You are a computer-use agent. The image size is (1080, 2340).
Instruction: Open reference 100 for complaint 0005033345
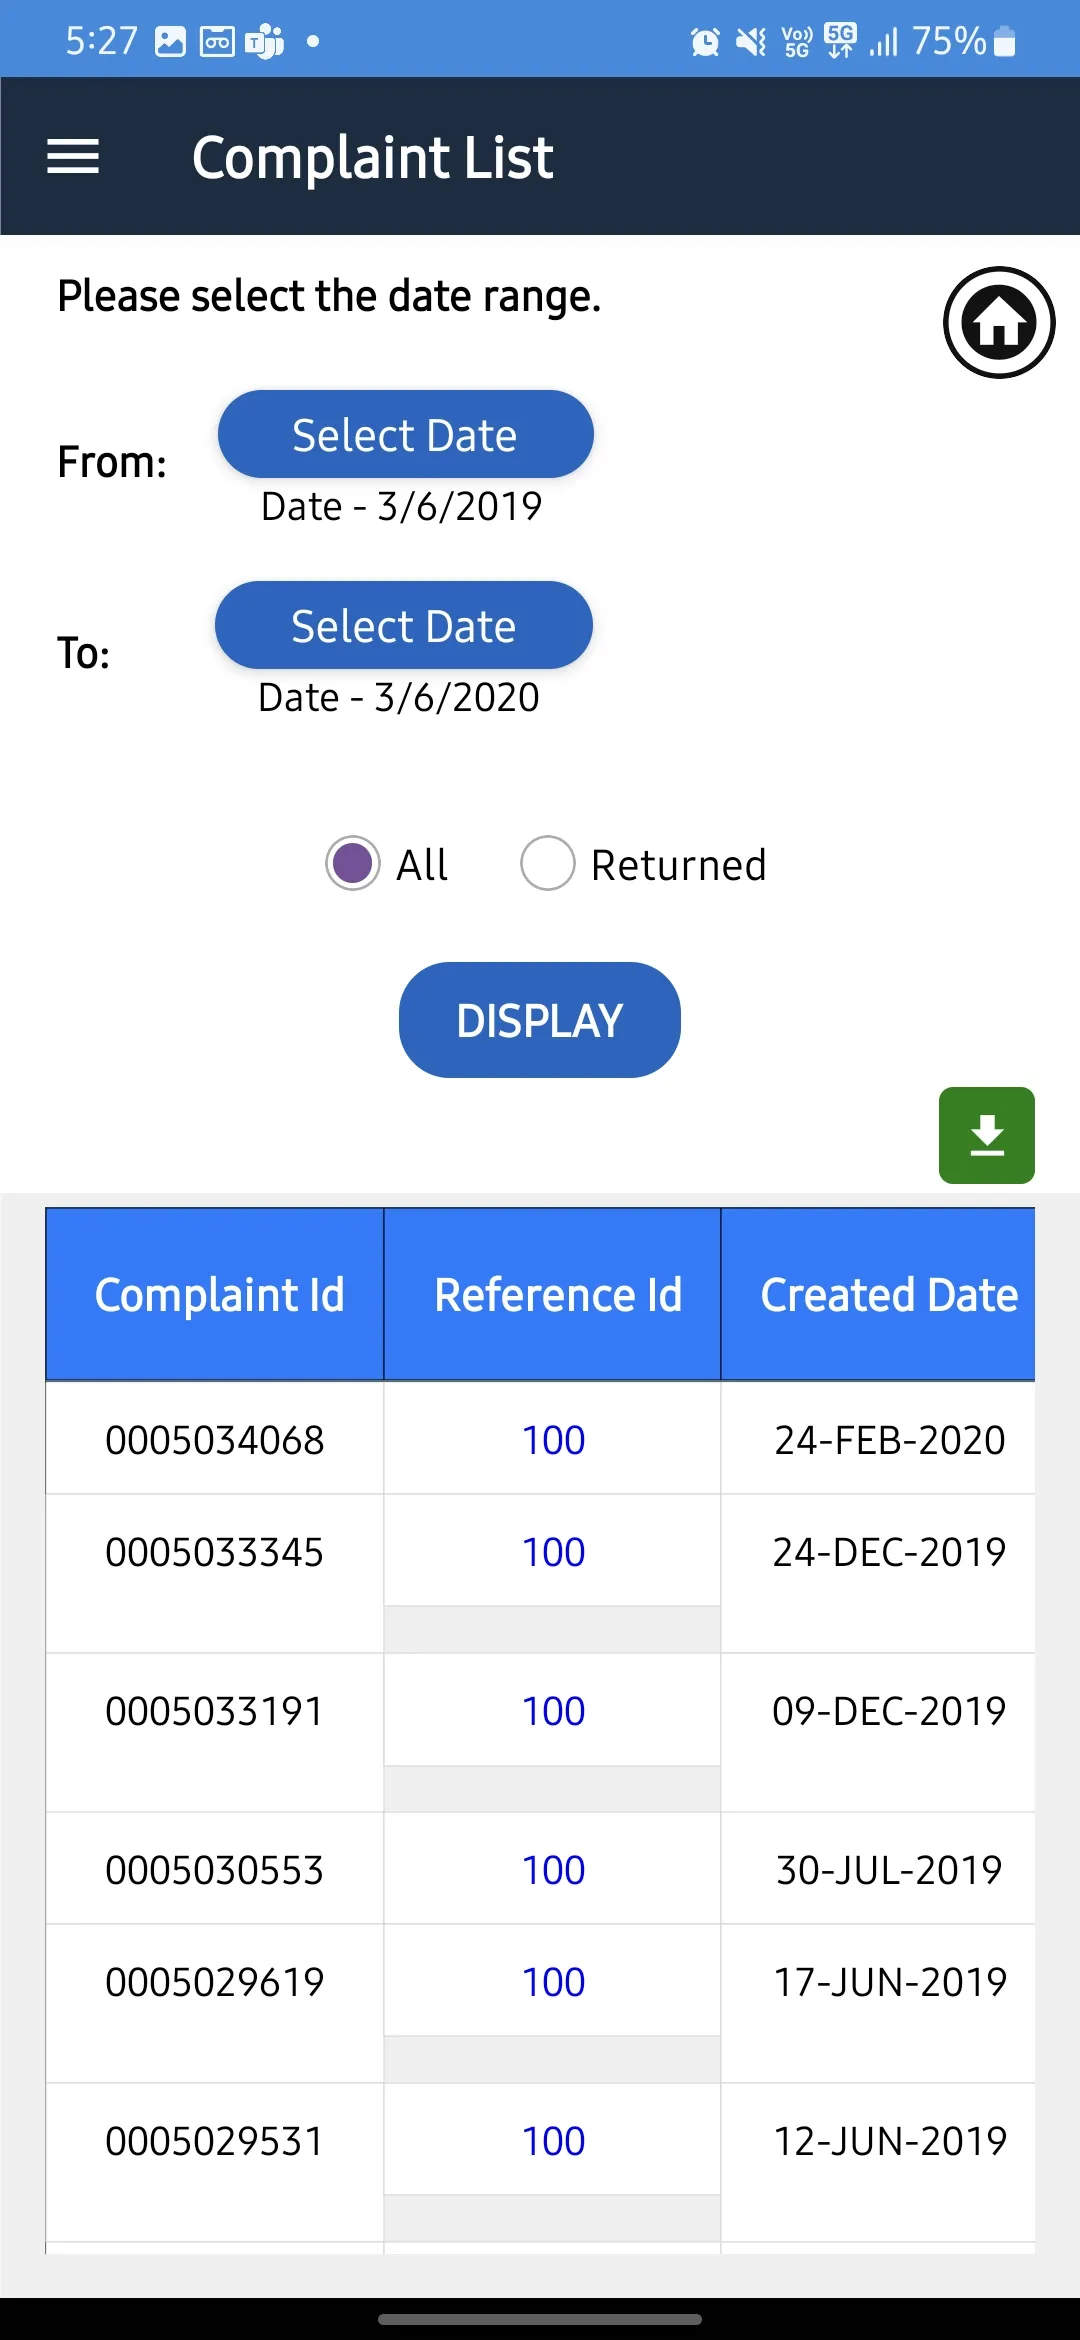click(553, 1552)
